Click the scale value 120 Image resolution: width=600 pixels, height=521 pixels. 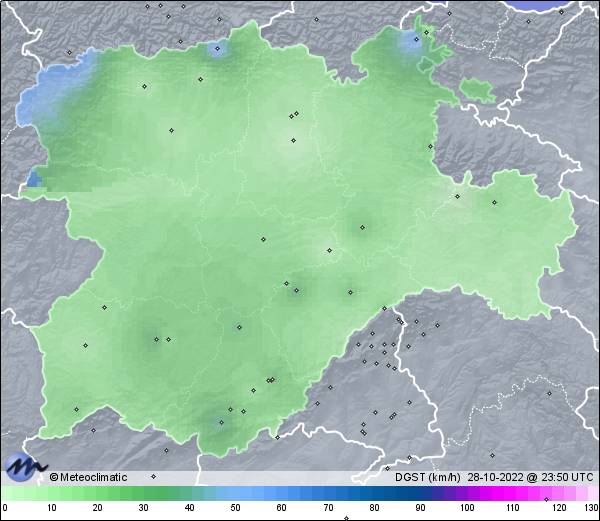(x=559, y=508)
